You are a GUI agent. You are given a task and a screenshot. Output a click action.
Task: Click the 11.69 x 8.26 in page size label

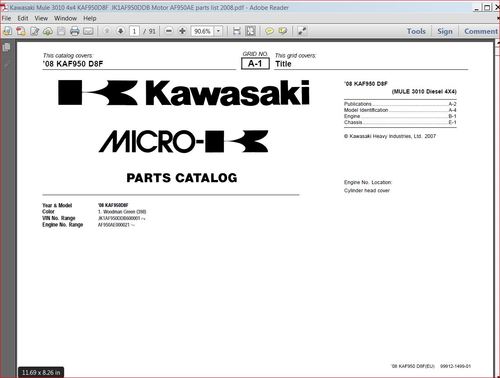[41, 372]
